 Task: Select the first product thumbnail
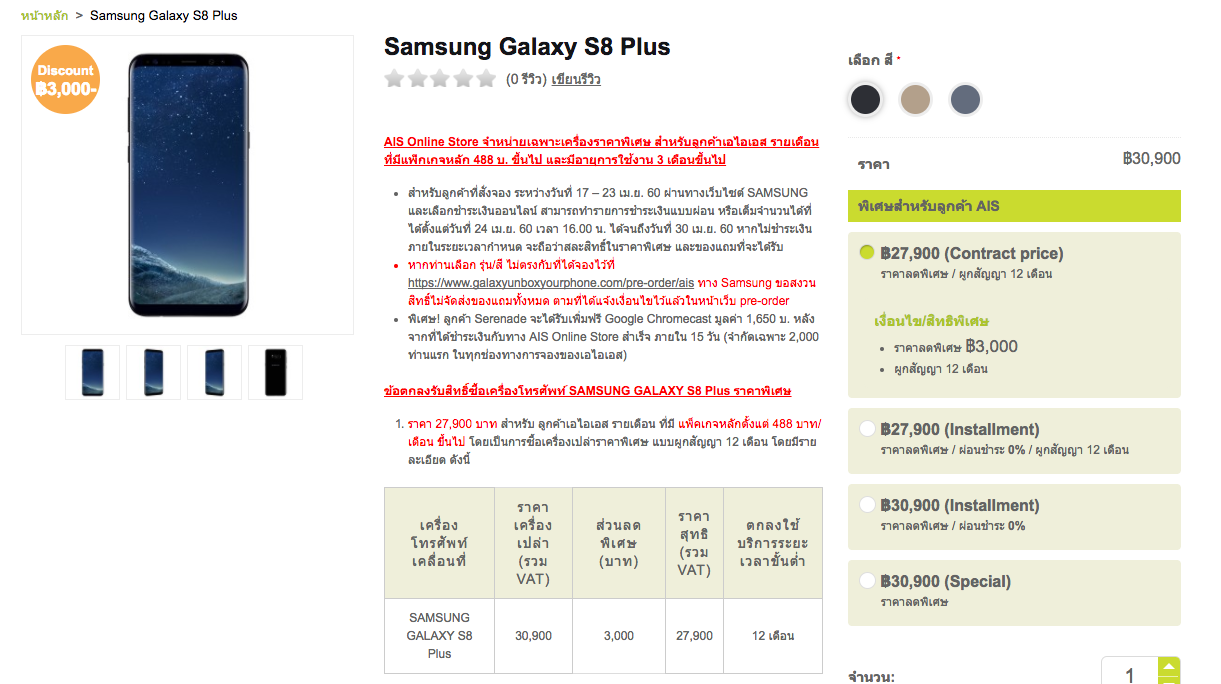[x=93, y=372]
